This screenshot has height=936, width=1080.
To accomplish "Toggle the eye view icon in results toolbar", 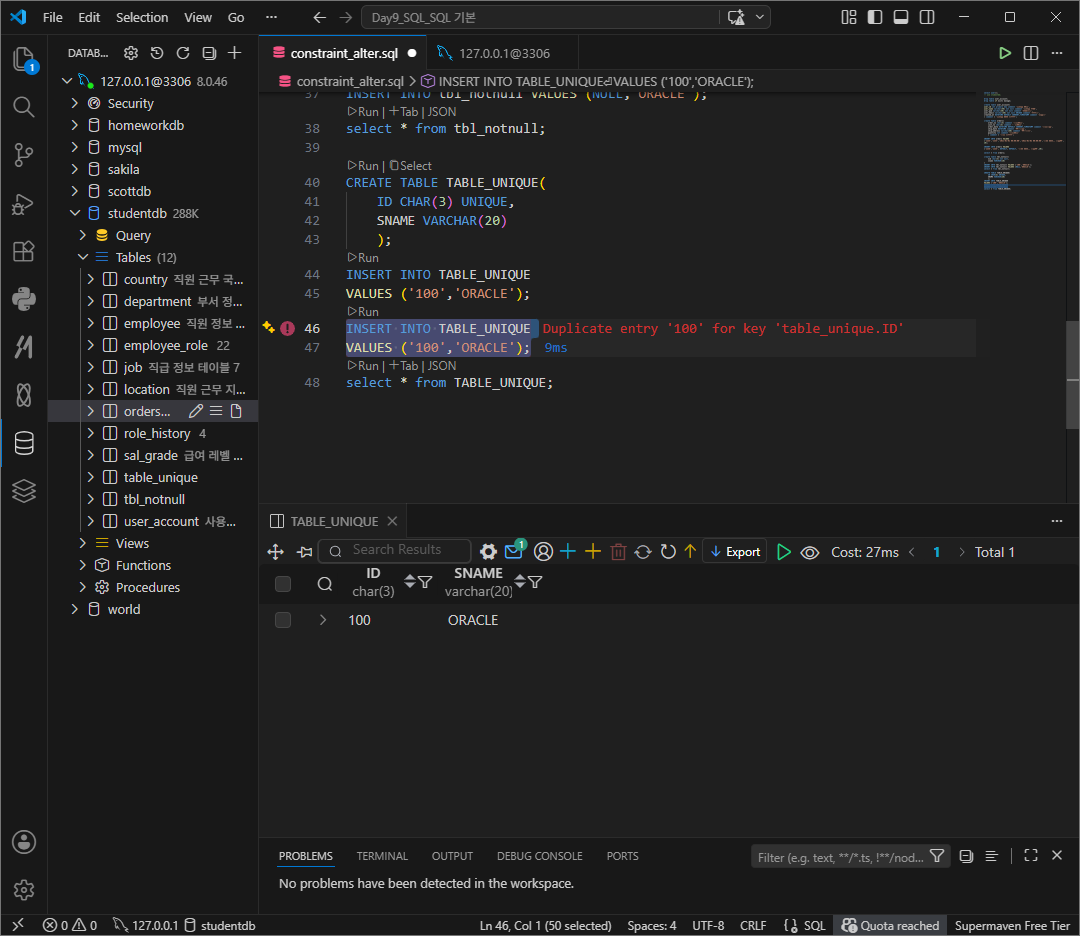I will tap(810, 552).
